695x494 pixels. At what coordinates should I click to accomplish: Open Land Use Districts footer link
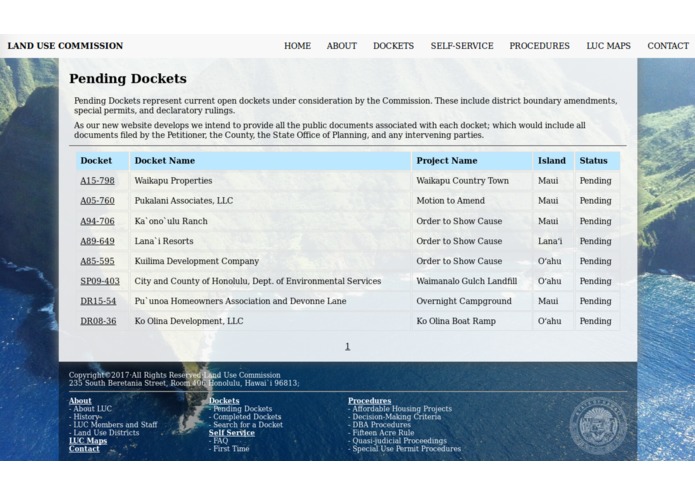coord(106,432)
